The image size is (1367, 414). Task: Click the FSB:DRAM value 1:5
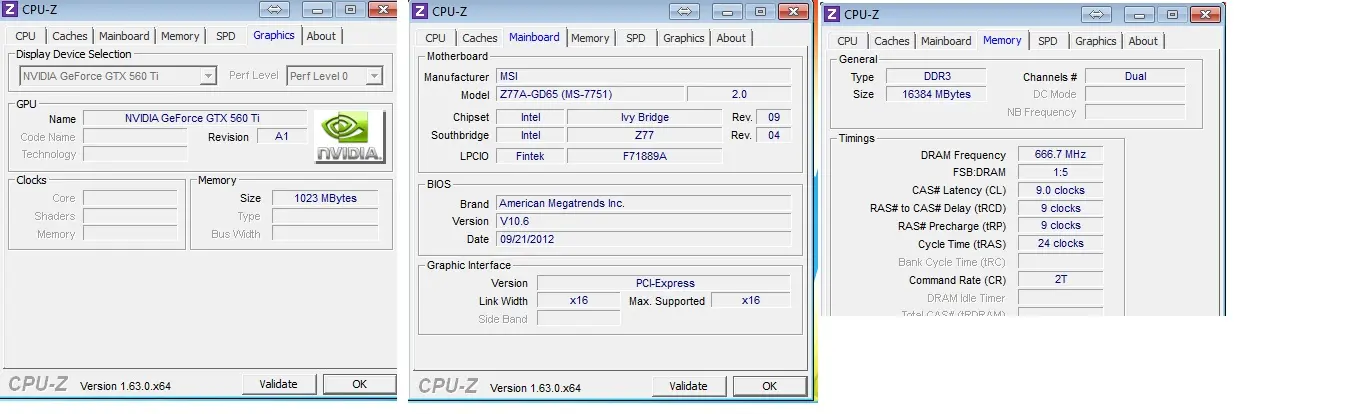[x=1061, y=172]
